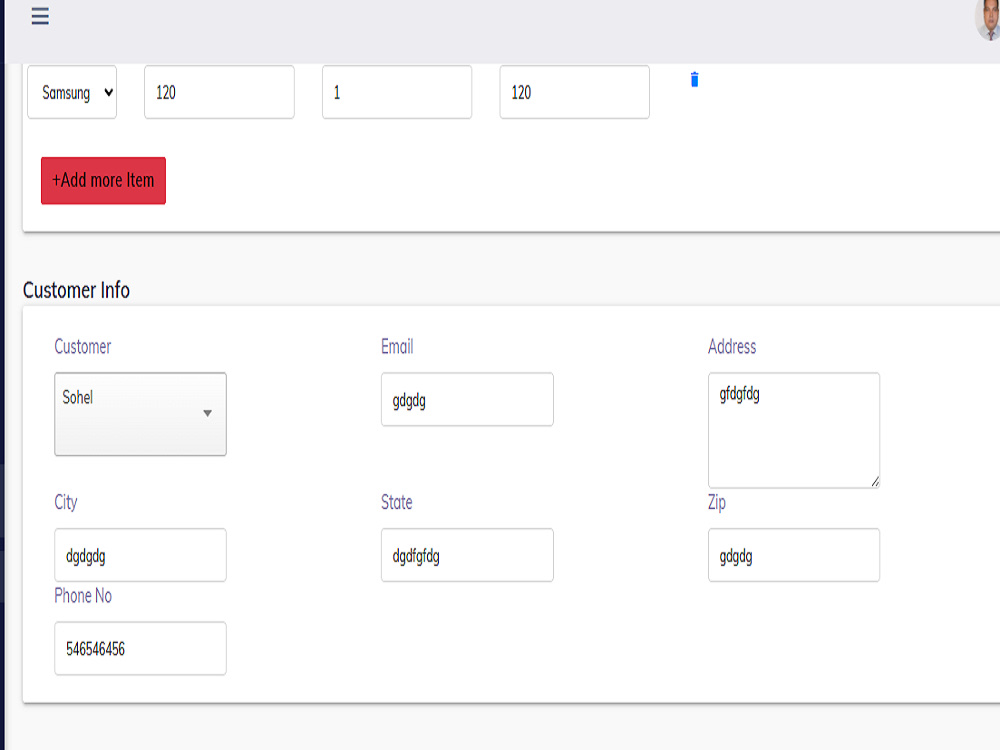
Task: Grab the Address textarea resize handle
Action: click(875, 482)
